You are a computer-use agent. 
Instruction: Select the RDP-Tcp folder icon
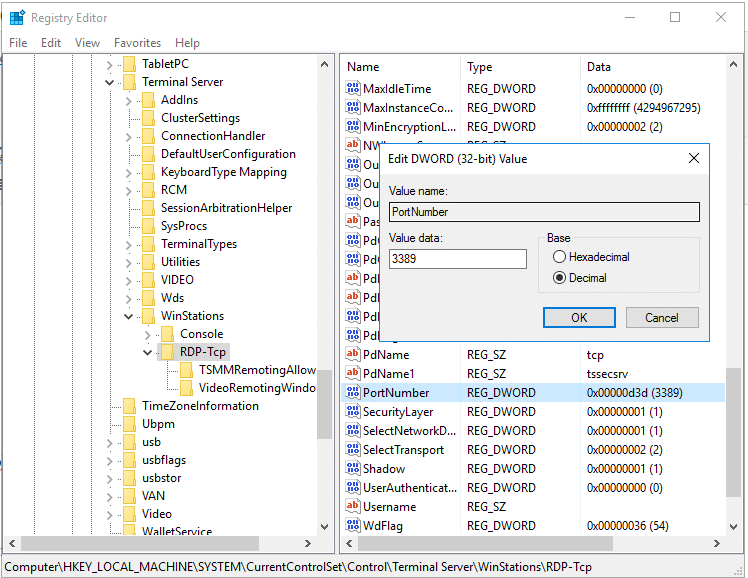click(168, 352)
